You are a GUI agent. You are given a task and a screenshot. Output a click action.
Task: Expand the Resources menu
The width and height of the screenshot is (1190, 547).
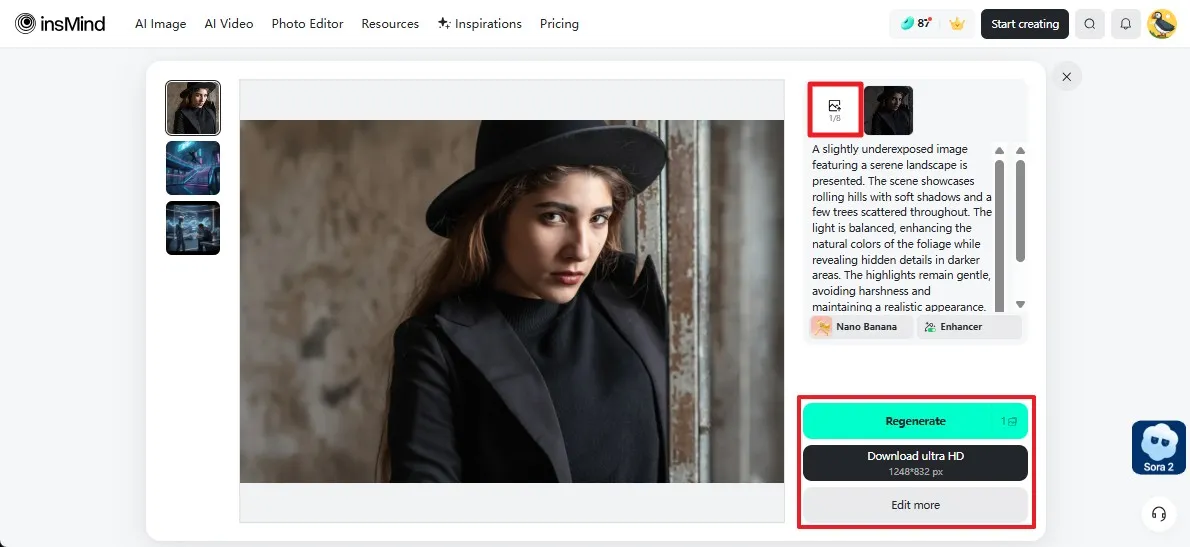tap(390, 24)
